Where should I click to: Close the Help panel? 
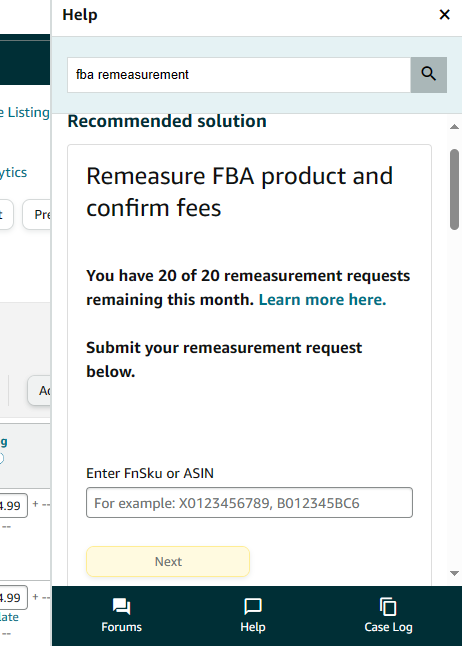(444, 15)
